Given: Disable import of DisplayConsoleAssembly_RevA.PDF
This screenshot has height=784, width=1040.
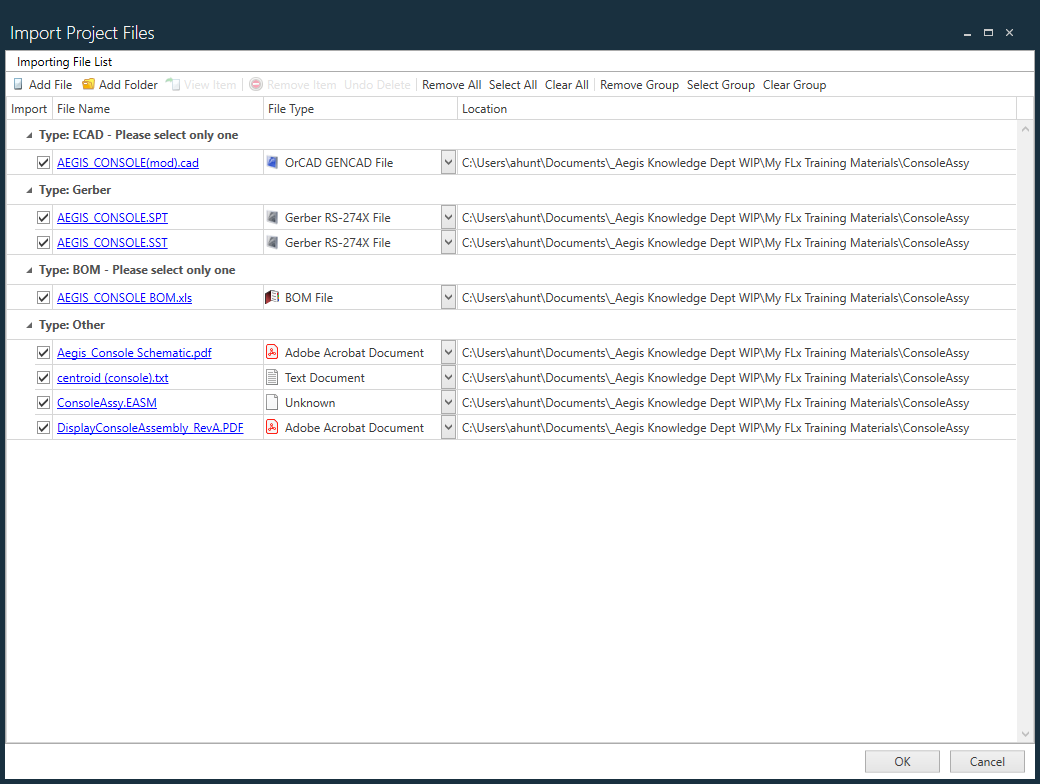Looking at the screenshot, I should click(x=43, y=427).
